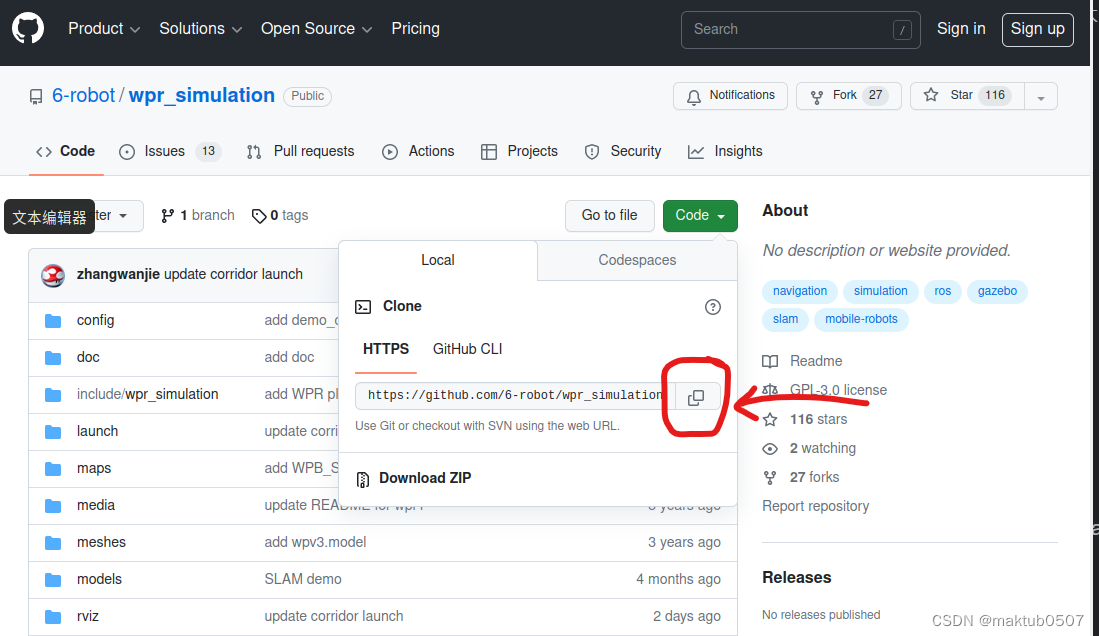Click the Pricing link
Screen dimensions: 1099x636
(416, 29)
